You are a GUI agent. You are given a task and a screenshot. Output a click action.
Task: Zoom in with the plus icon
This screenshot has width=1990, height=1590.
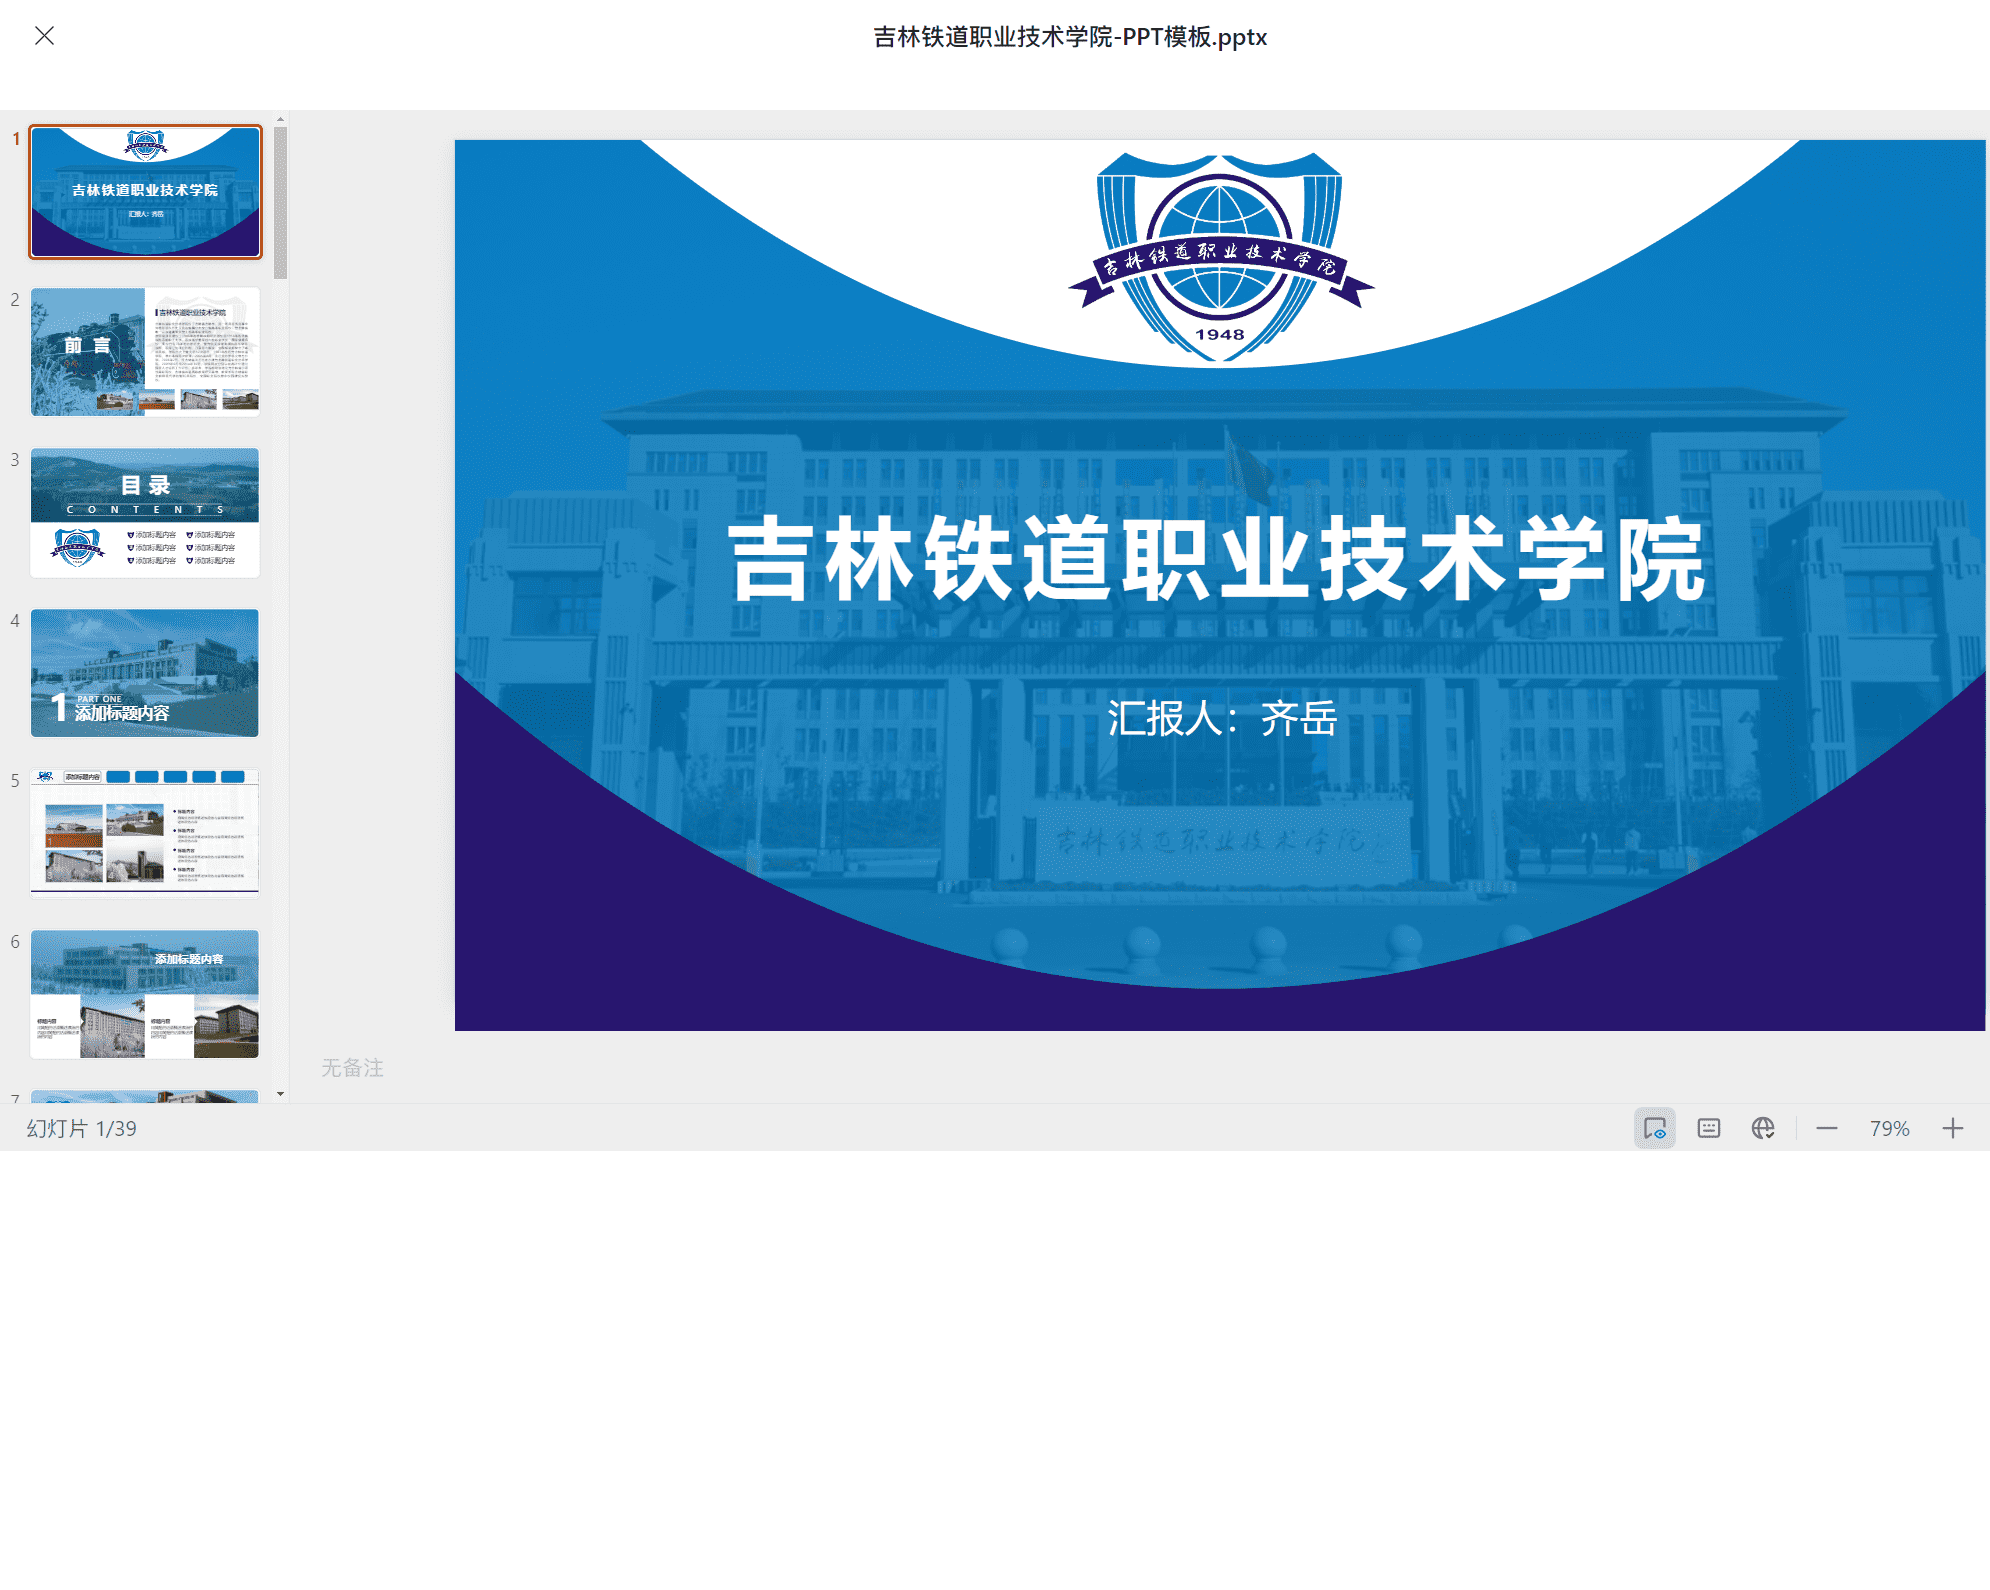tap(1953, 1129)
